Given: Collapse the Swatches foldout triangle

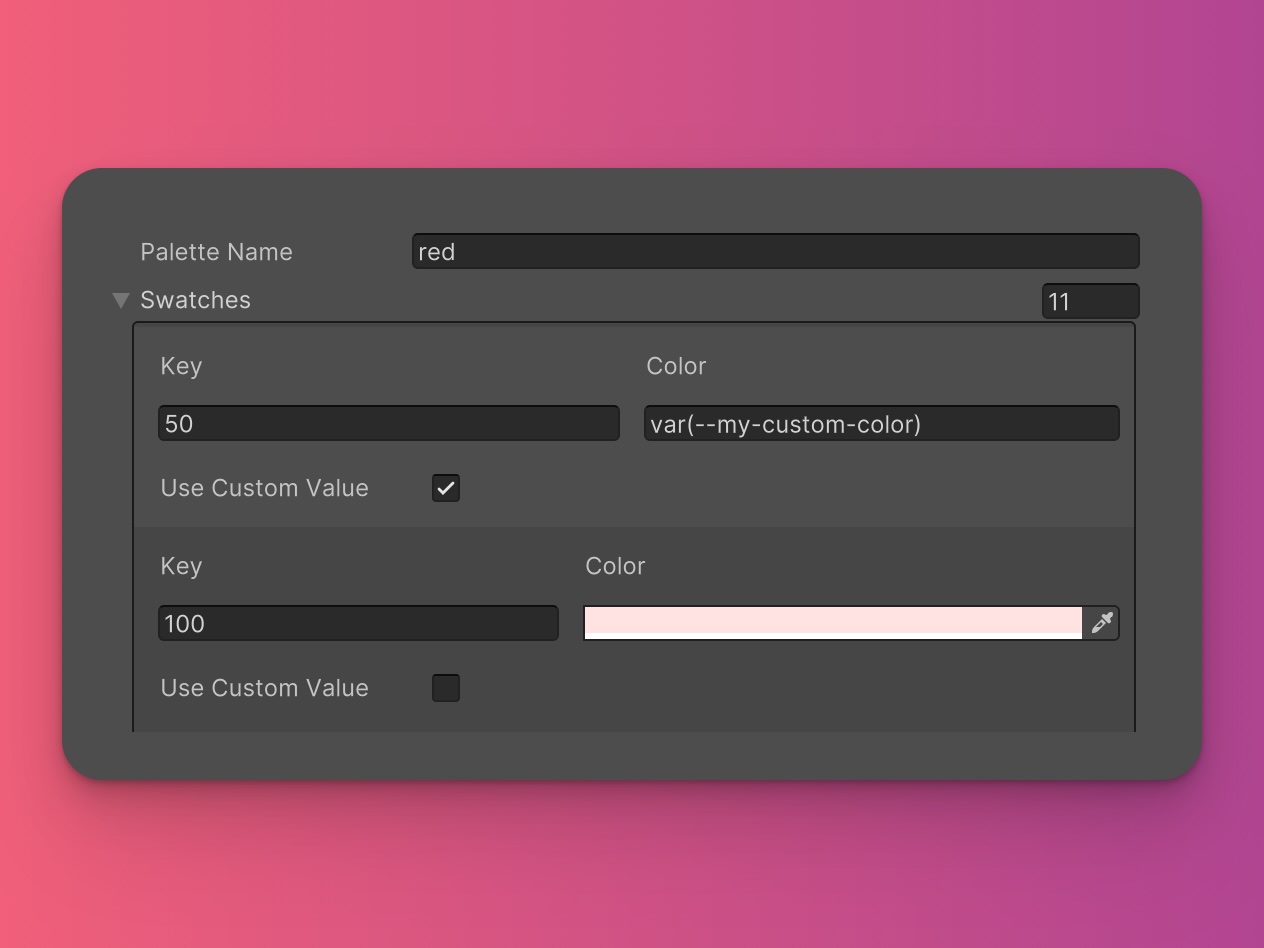Looking at the screenshot, I should (121, 300).
